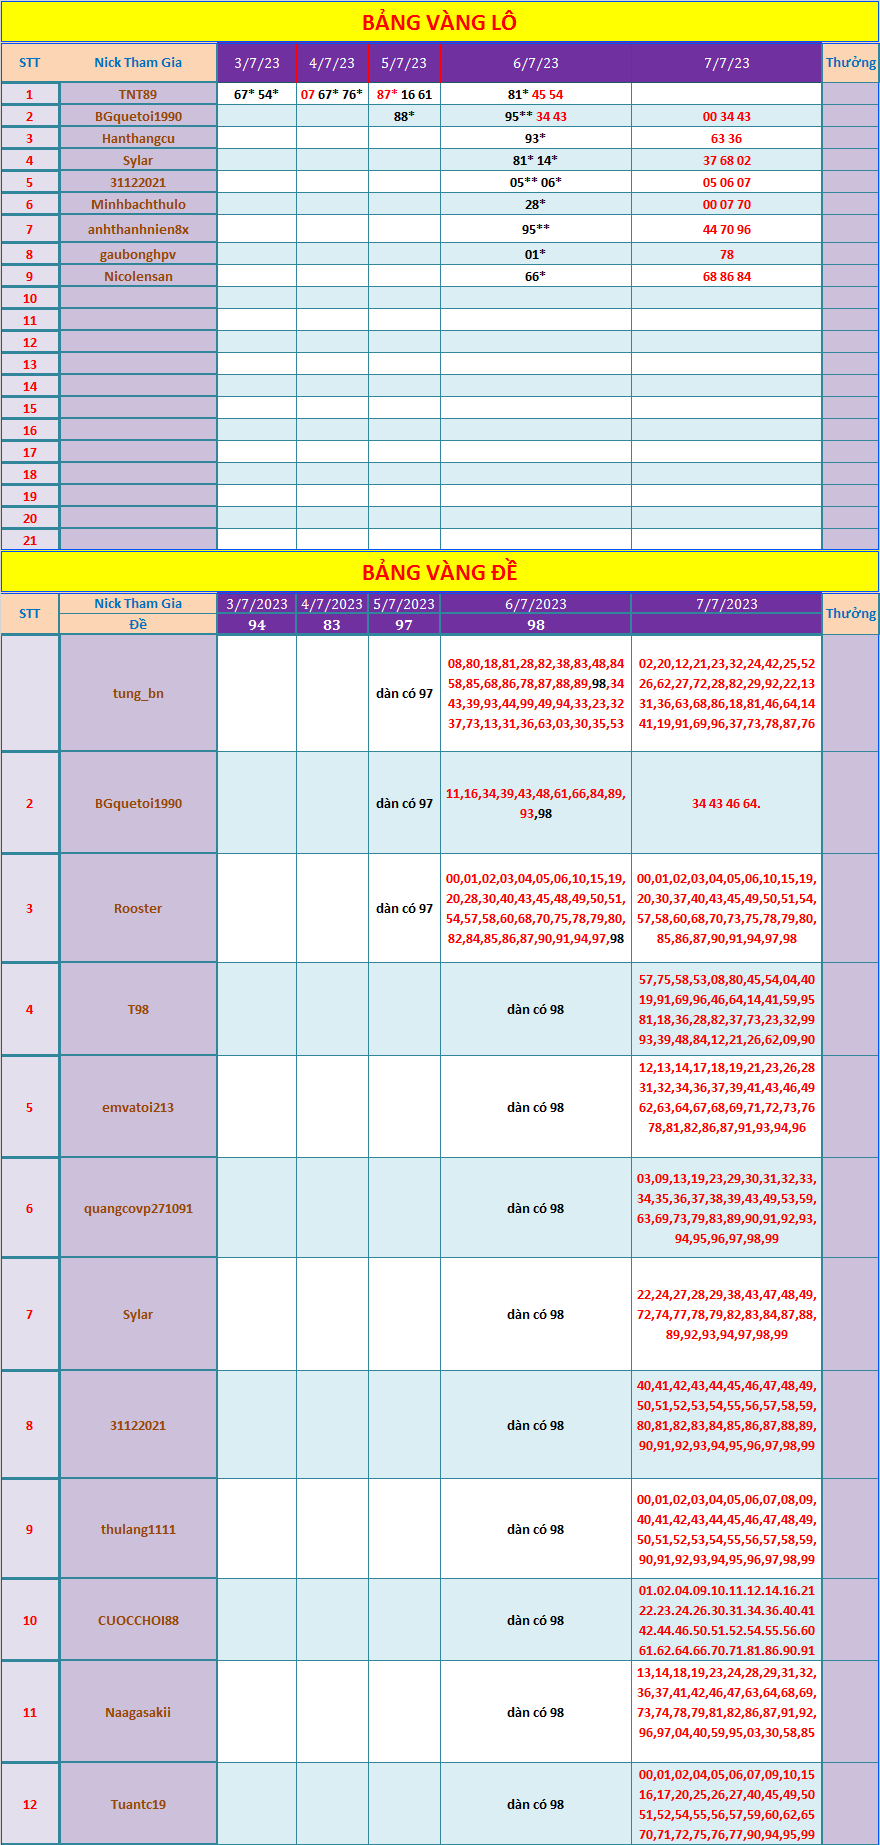The height and width of the screenshot is (1845, 880).
Task: Select the 3/7/23 column header in Lô table
Action: coord(257,63)
